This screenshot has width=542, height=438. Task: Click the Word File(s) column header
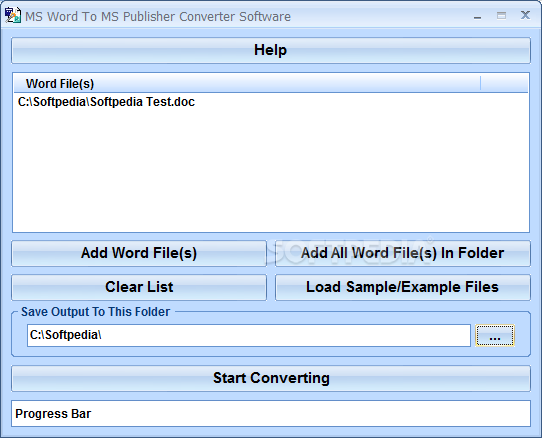(247, 84)
